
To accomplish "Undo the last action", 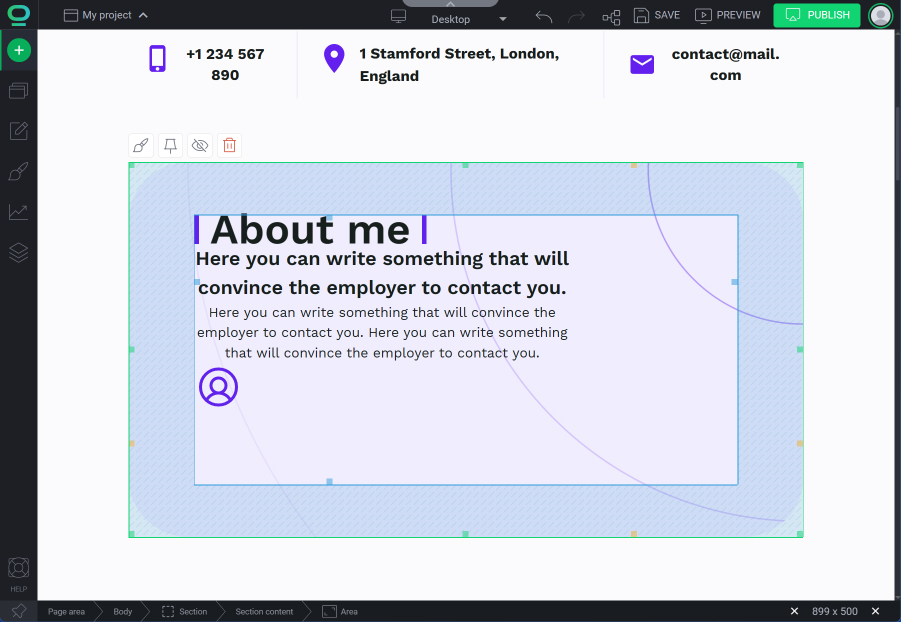I will coord(544,16).
